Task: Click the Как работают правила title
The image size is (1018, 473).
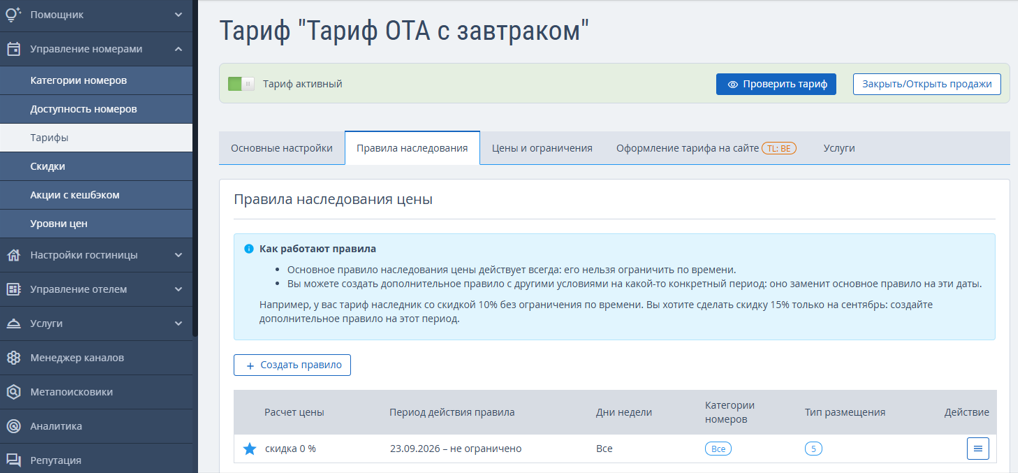Action: click(317, 249)
